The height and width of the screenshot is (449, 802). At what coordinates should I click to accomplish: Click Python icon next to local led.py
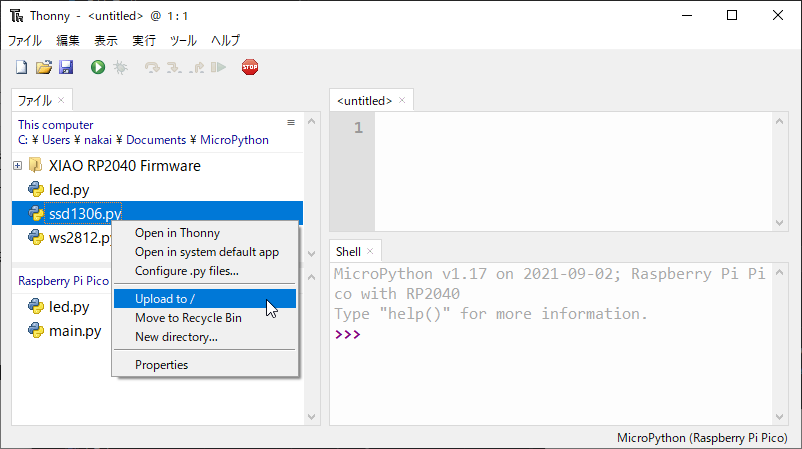[x=36, y=189]
